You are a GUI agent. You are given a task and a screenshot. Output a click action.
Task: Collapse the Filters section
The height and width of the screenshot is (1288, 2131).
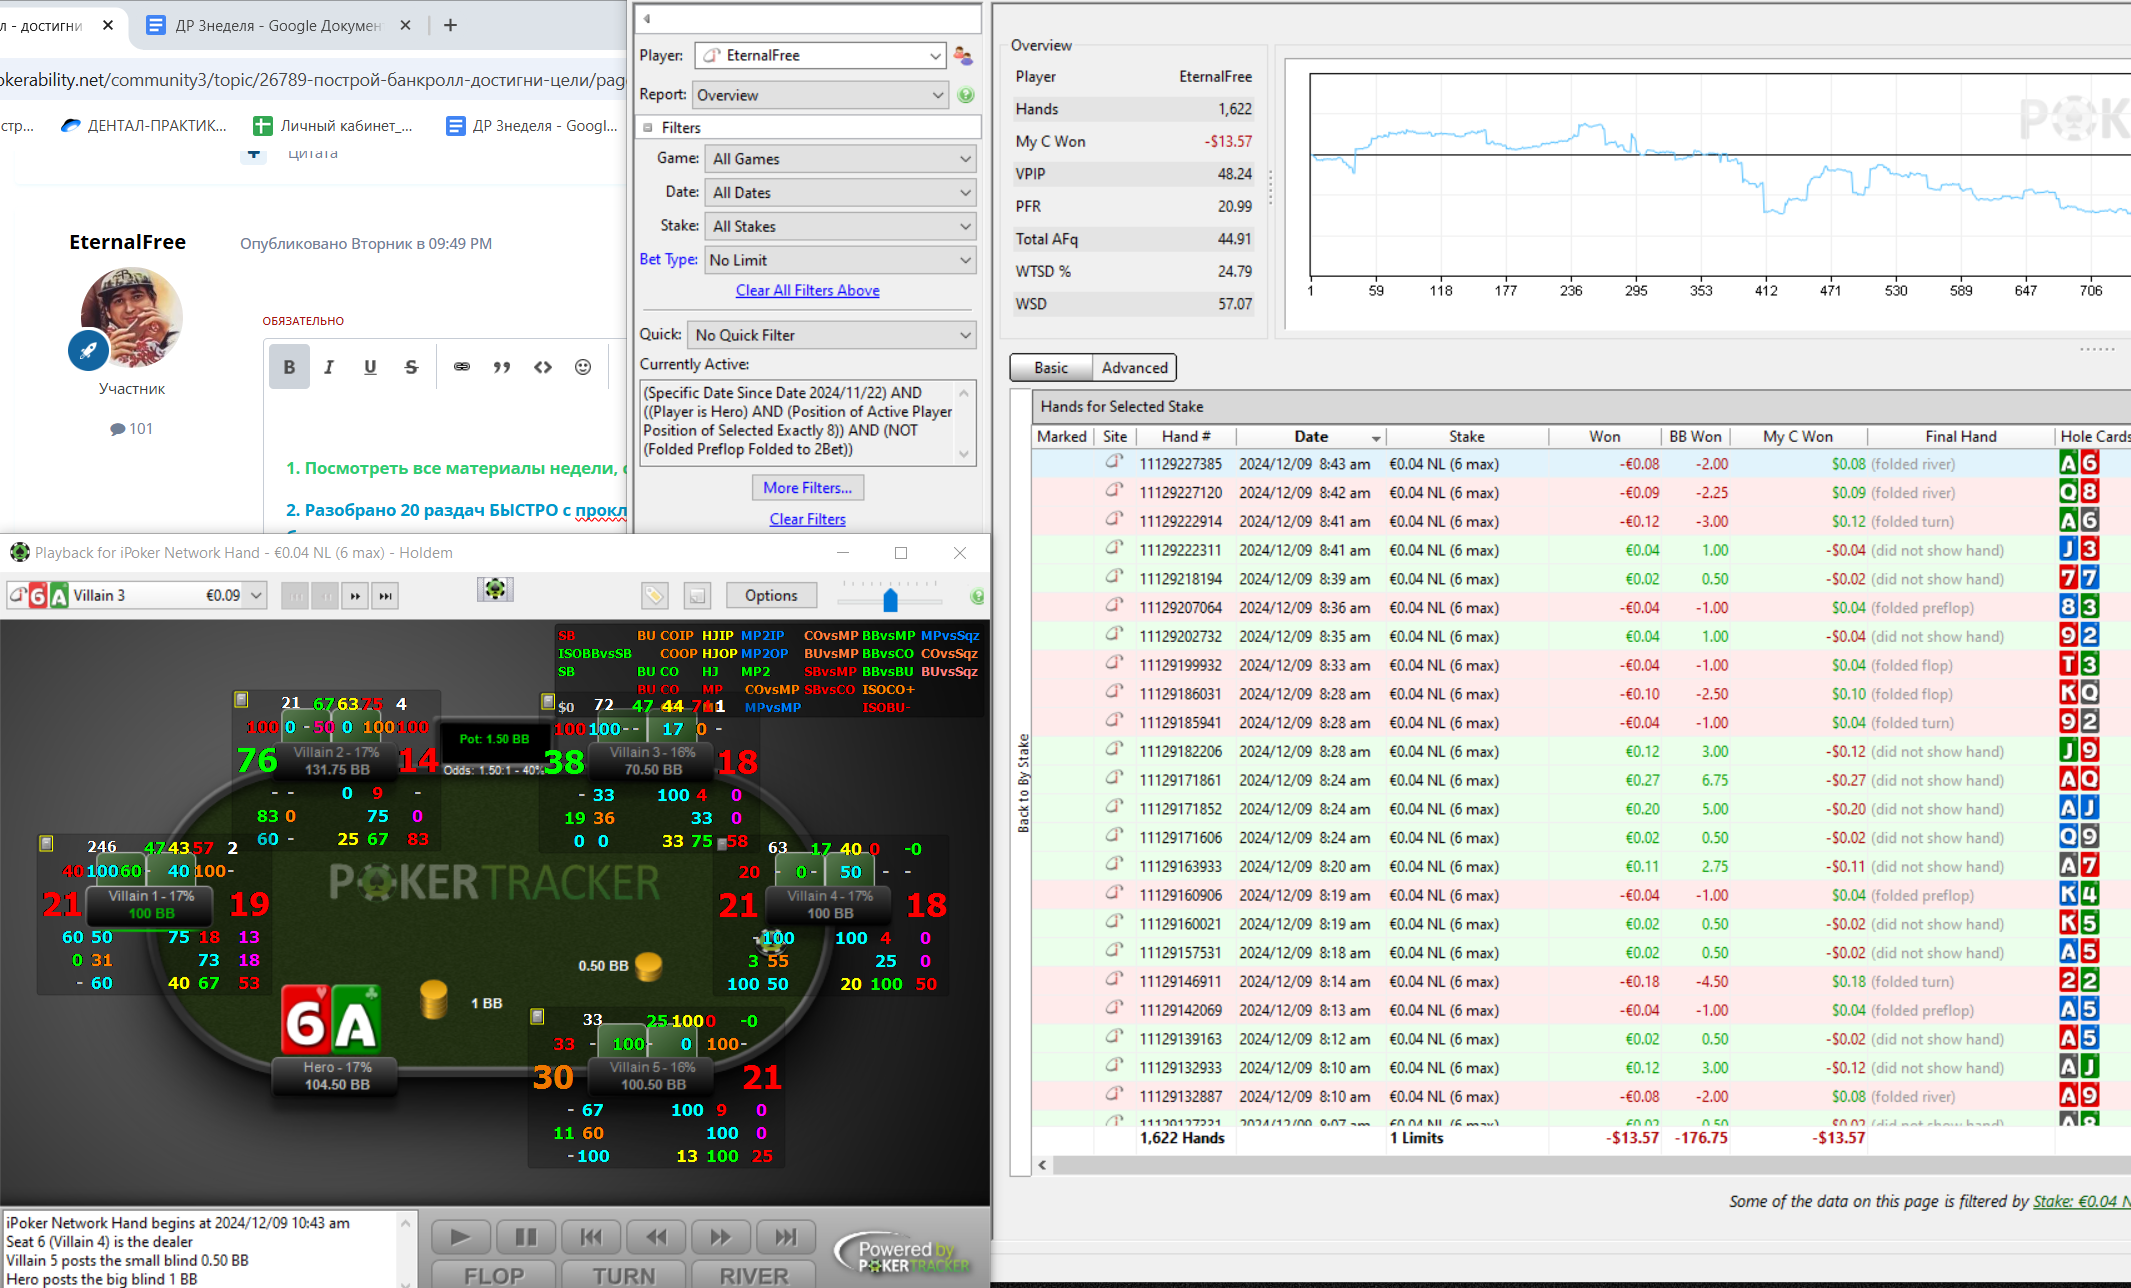[648, 127]
